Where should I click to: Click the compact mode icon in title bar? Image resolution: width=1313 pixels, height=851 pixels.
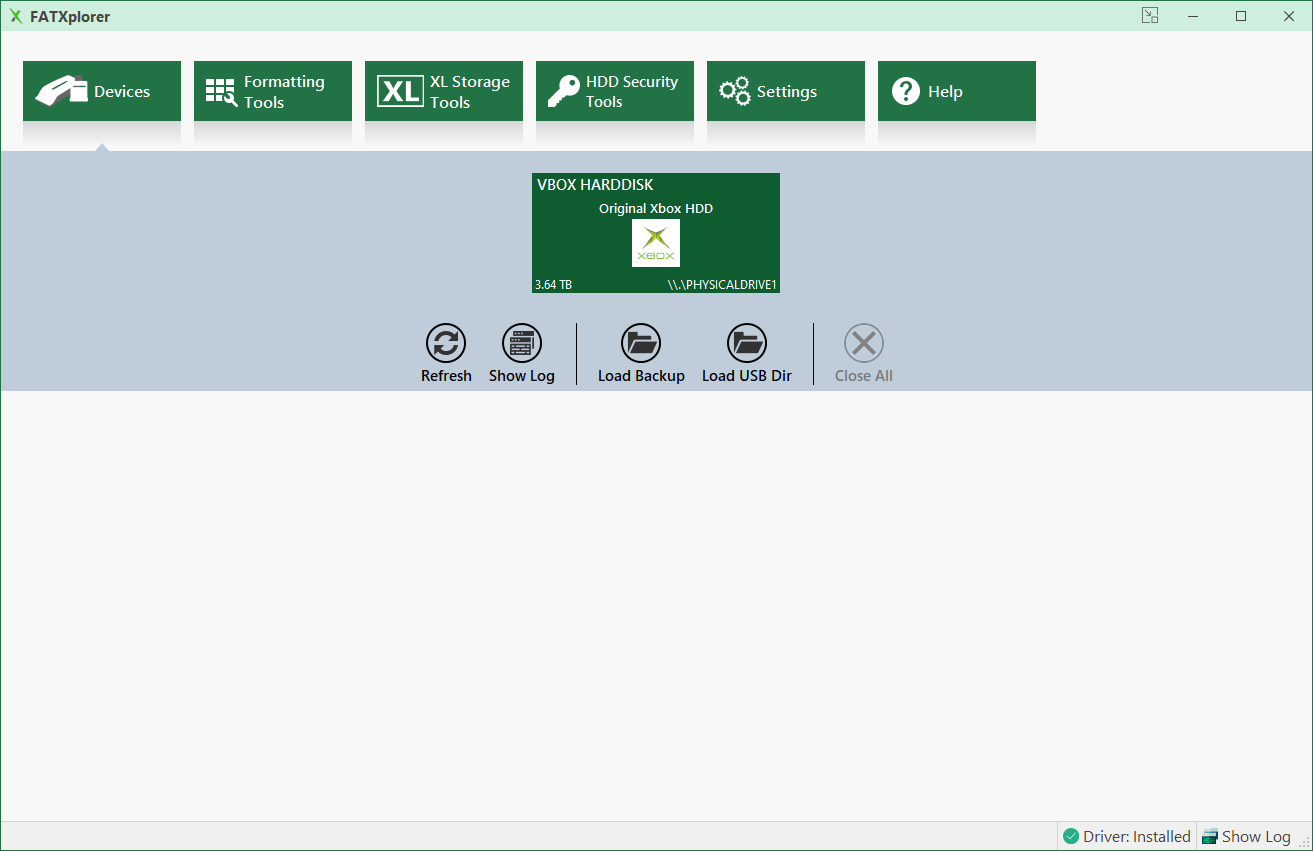click(x=1150, y=15)
